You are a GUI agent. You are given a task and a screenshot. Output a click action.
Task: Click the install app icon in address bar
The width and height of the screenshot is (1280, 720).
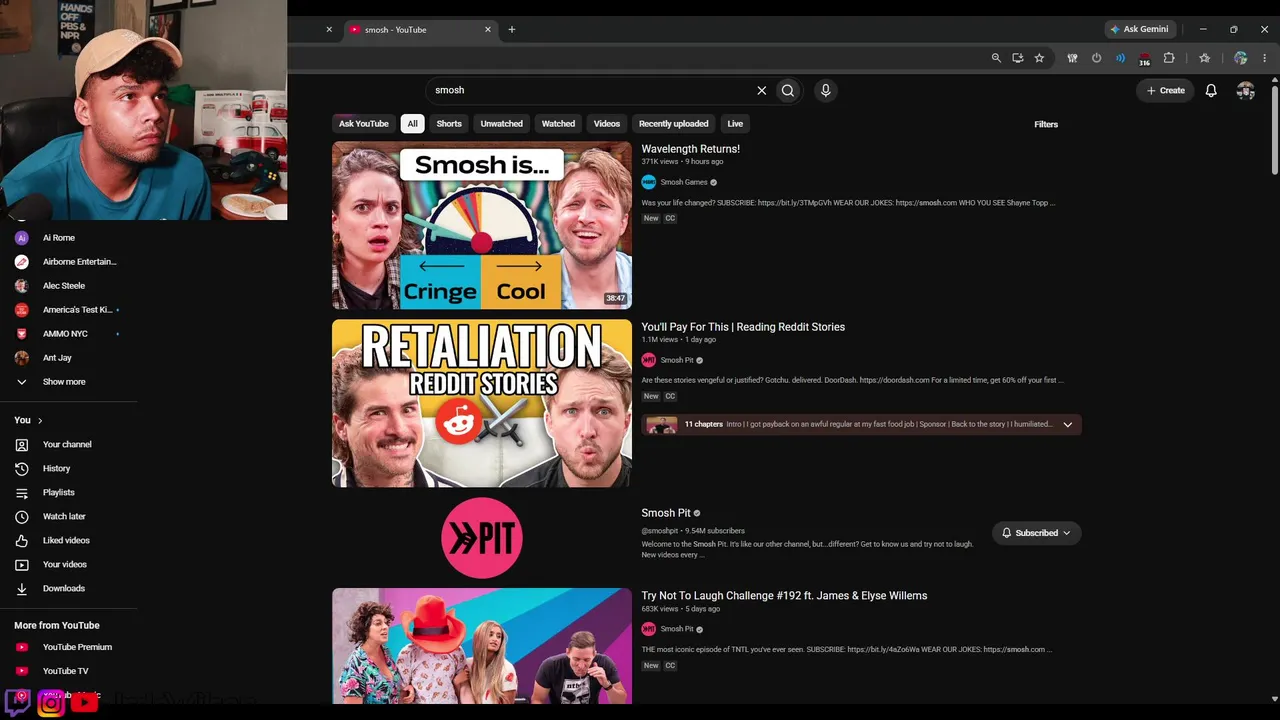[1018, 58]
